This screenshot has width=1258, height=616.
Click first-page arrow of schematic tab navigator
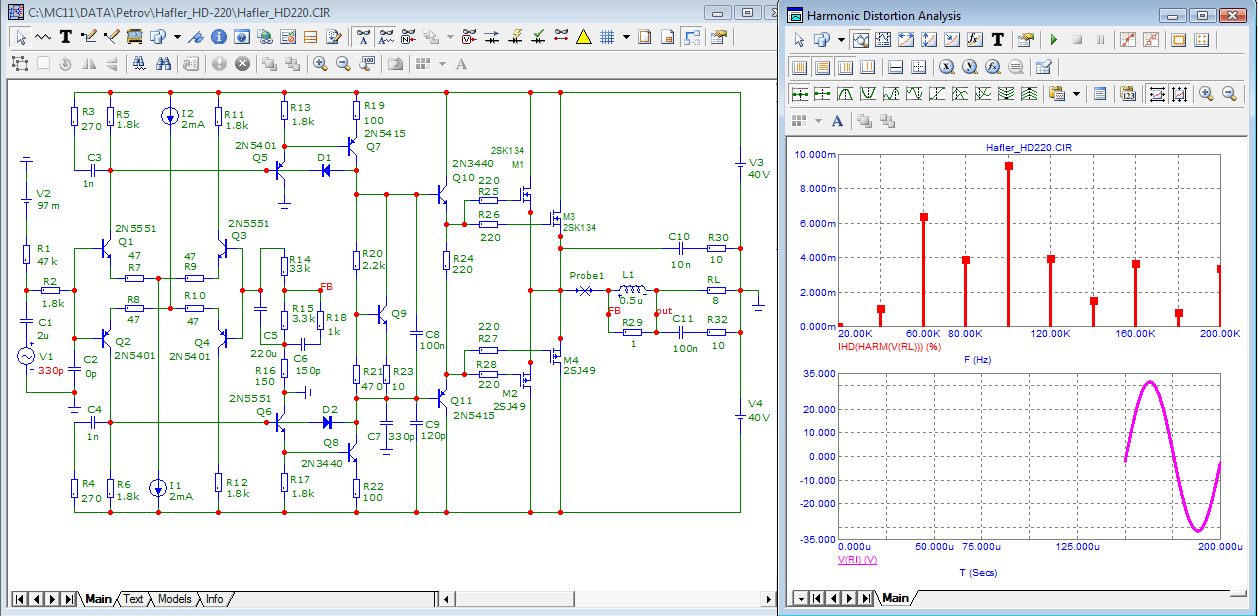[x=19, y=599]
